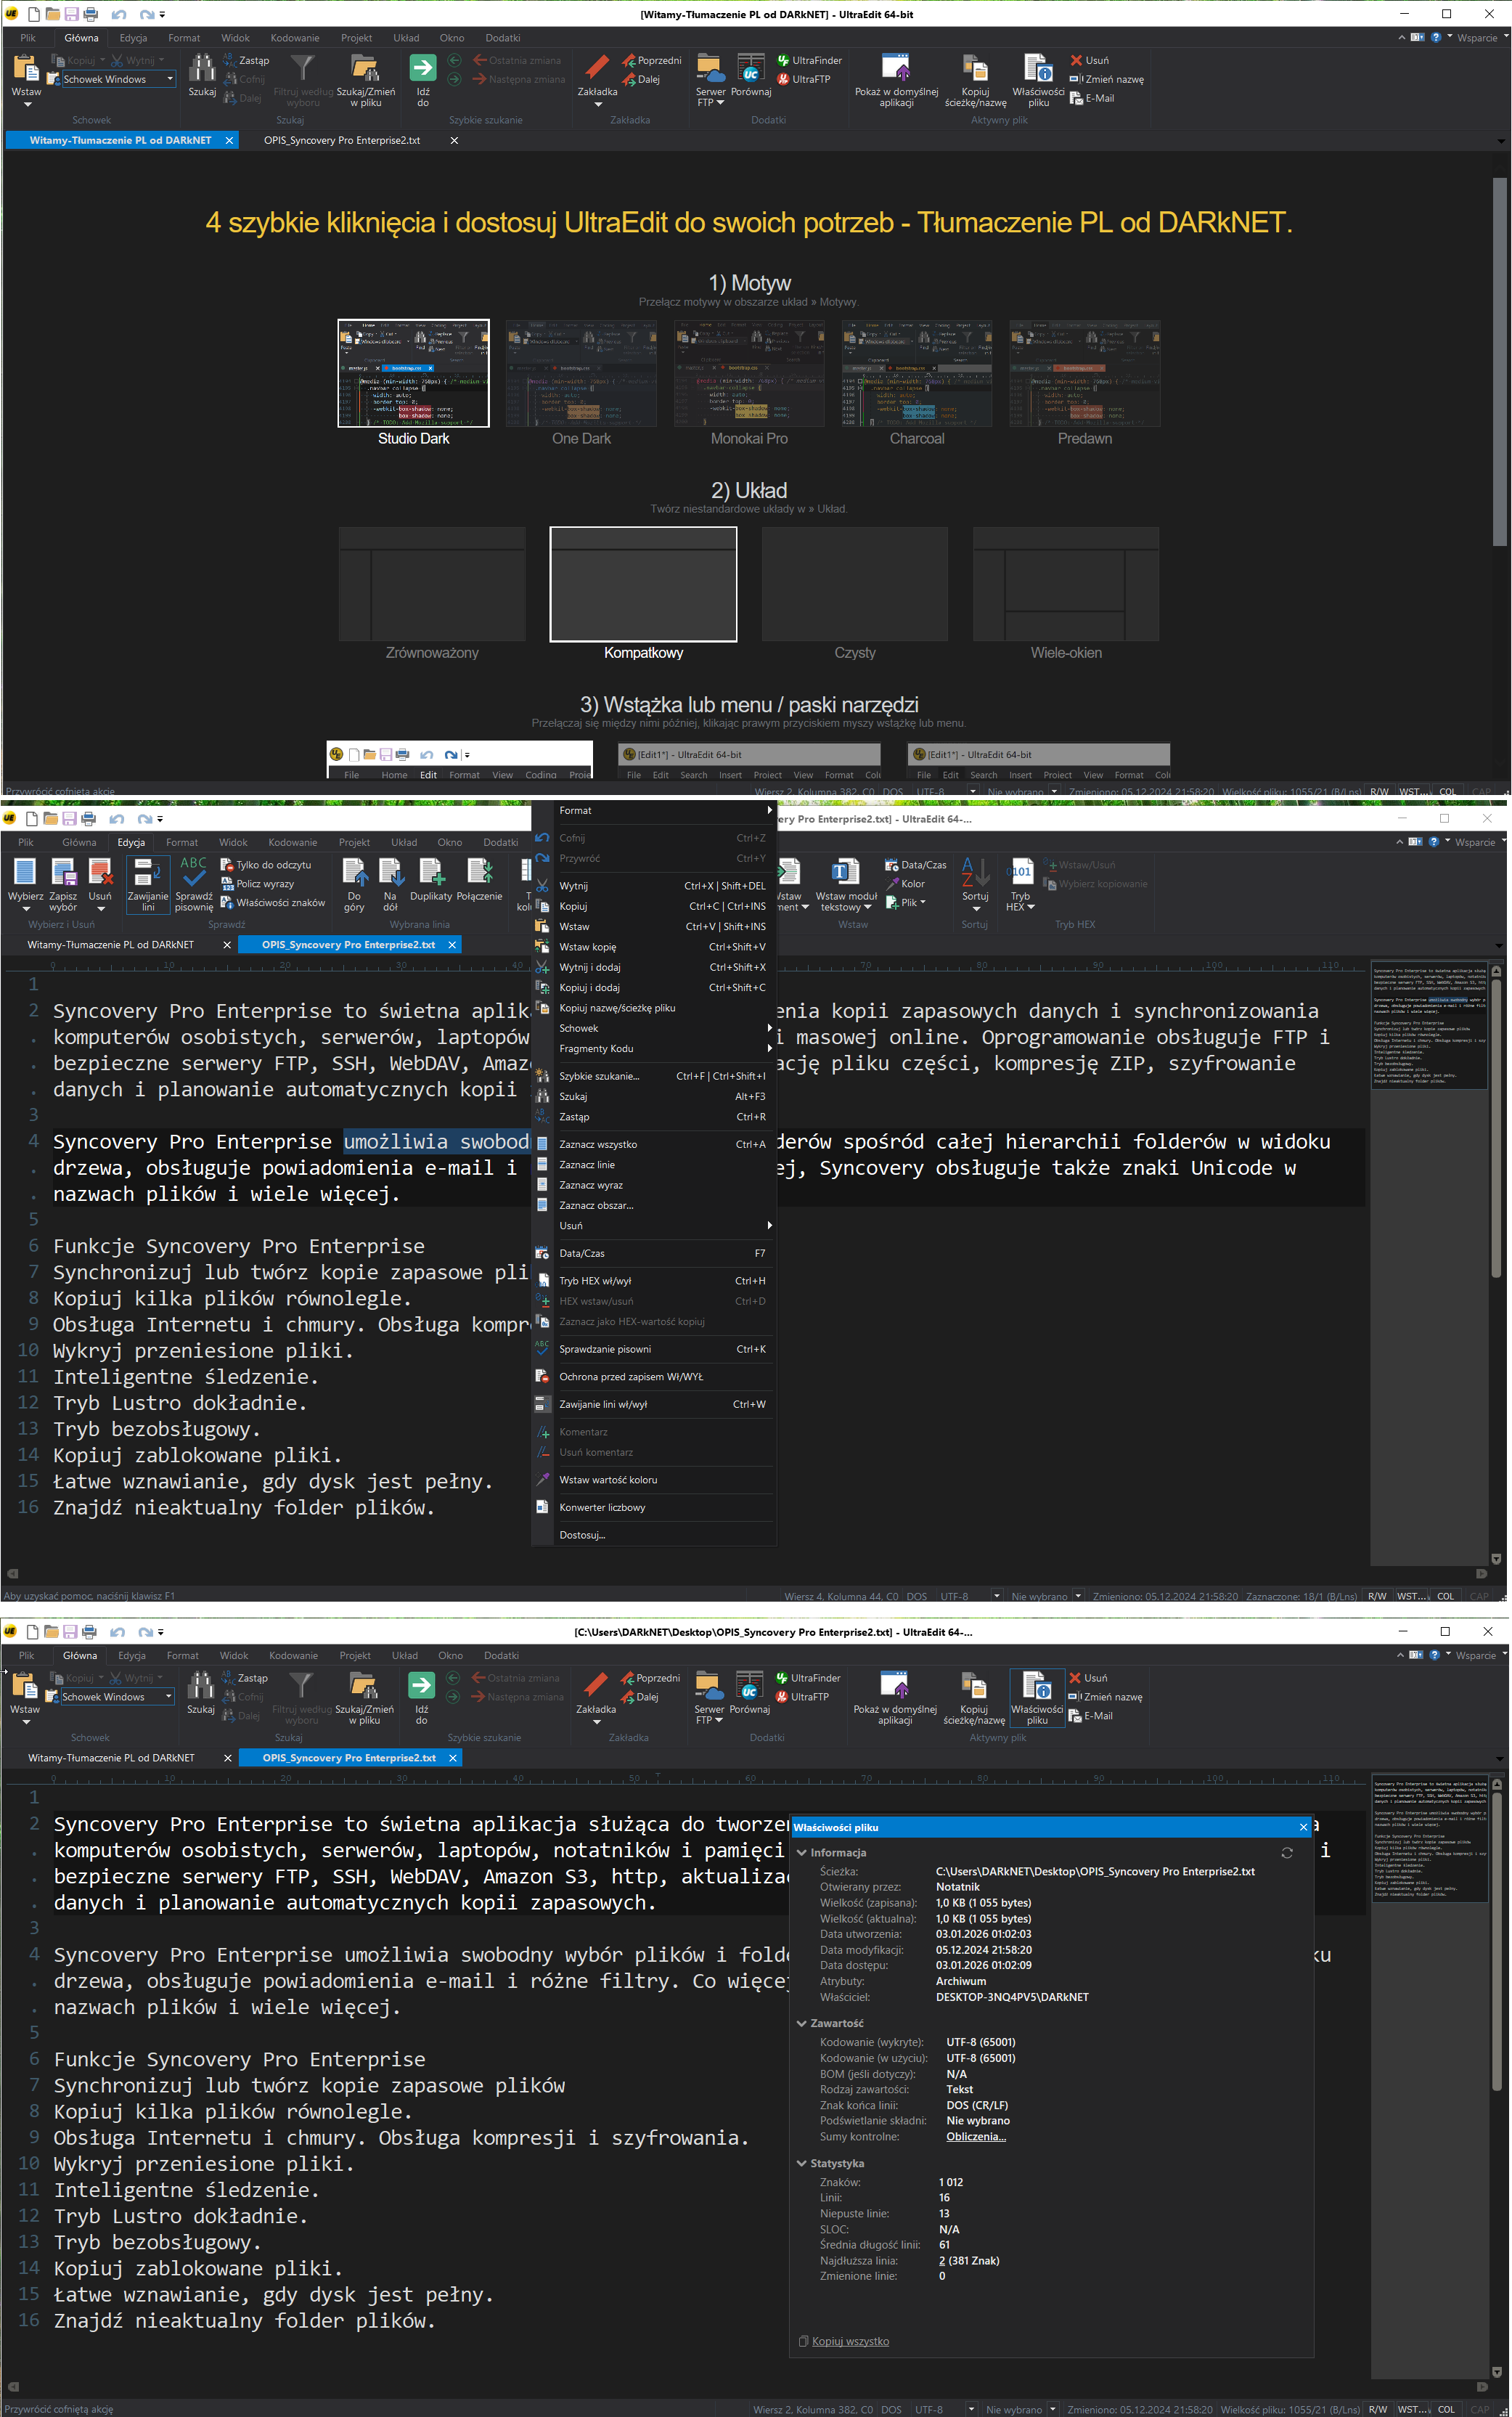Image resolution: width=1512 pixels, height=2417 pixels.
Task: Click the Duplikaty icon in Edycja ribbon
Action: (431, 873)
